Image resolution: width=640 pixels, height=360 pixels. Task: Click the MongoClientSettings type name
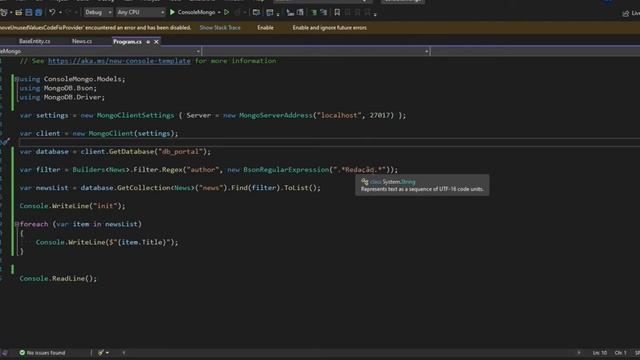[x=136, y=115]
